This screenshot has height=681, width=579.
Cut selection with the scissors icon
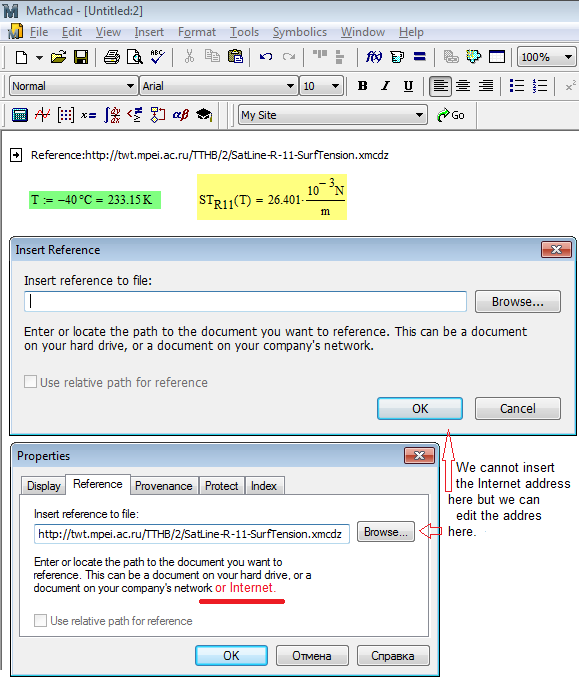[x=189, y=56]
